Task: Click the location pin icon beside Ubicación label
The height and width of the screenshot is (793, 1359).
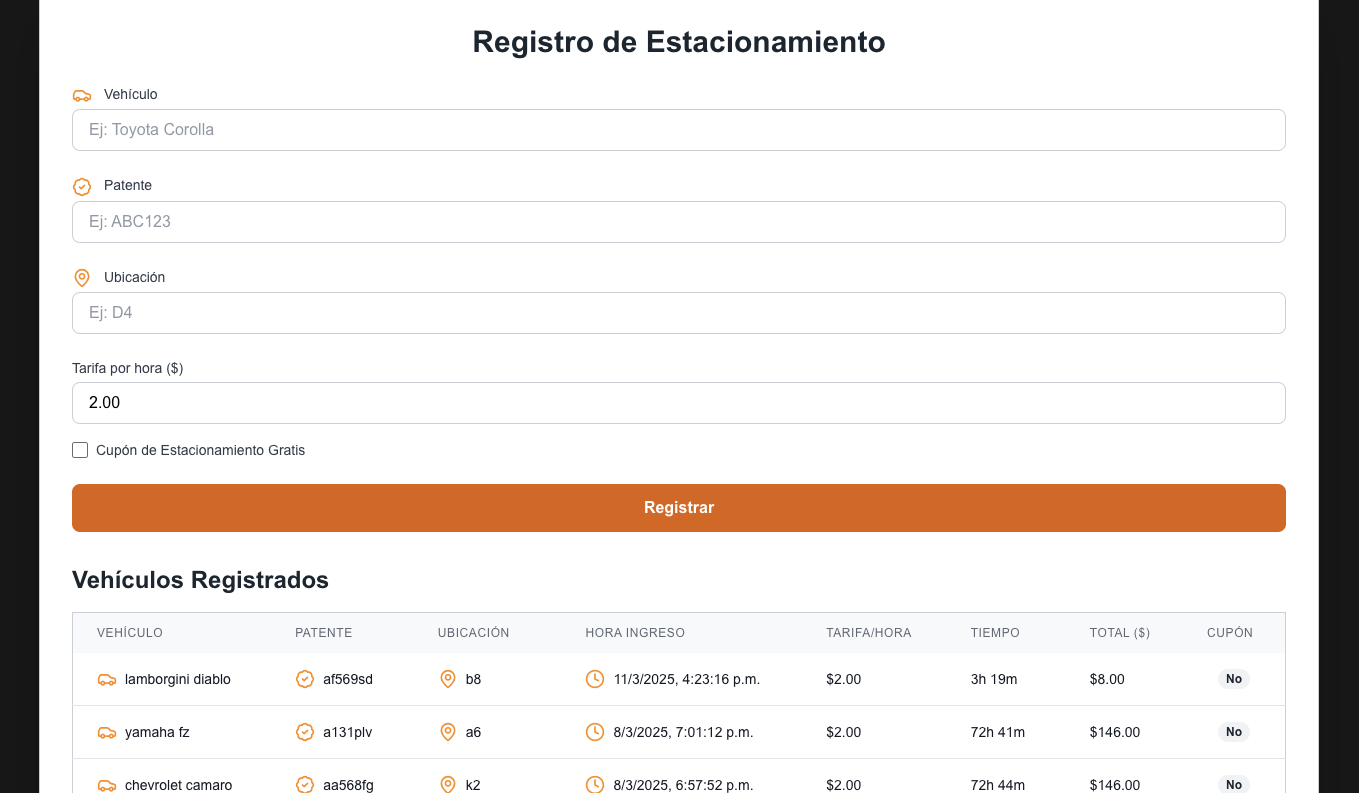Action: coord(82,277)
